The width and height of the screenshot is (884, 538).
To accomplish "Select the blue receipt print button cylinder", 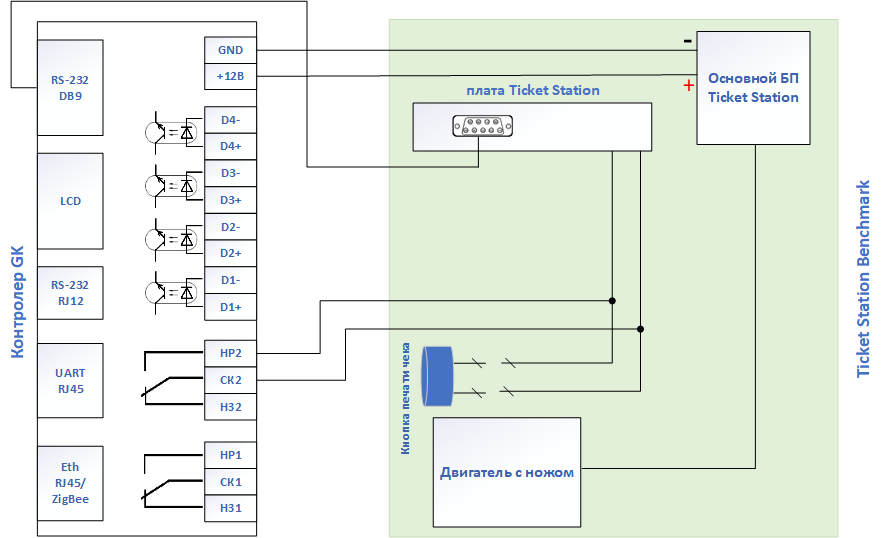I will click(x=438, y=376).
